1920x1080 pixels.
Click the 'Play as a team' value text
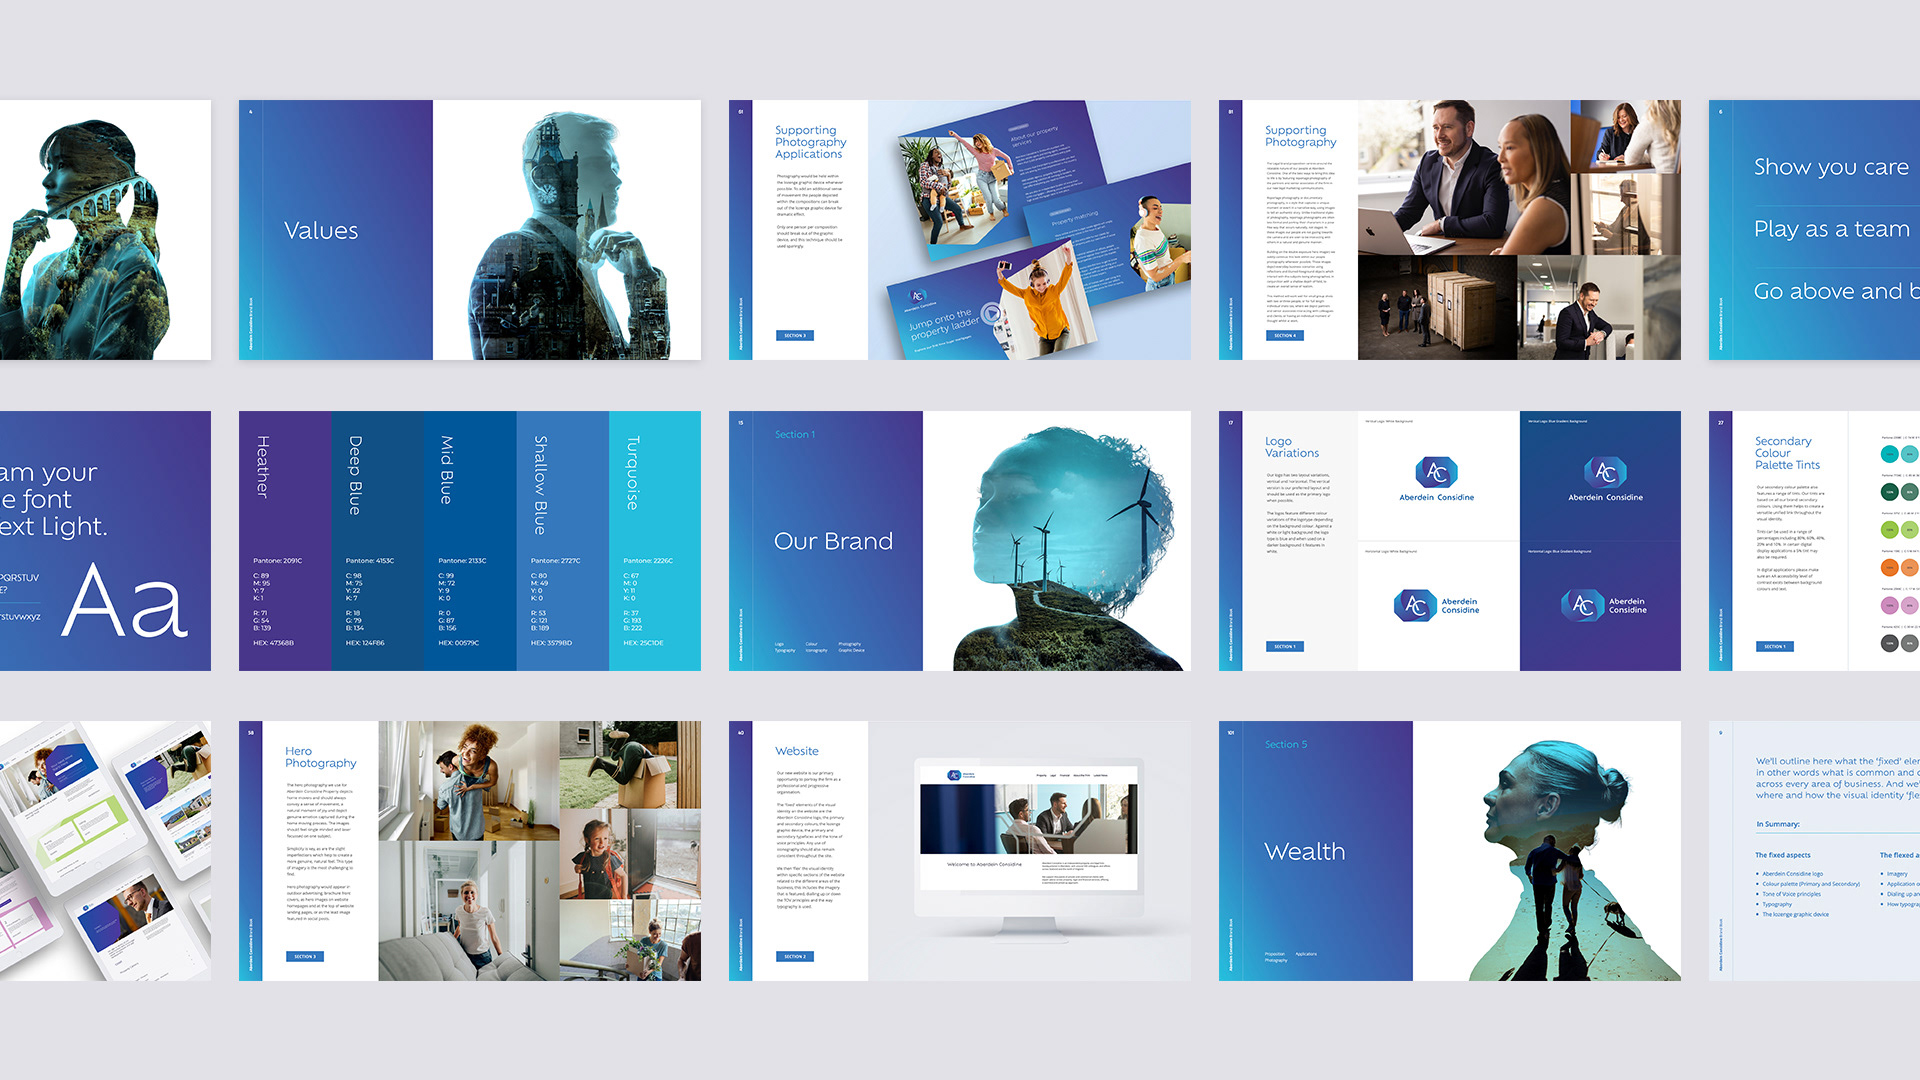coord(1831,229)
